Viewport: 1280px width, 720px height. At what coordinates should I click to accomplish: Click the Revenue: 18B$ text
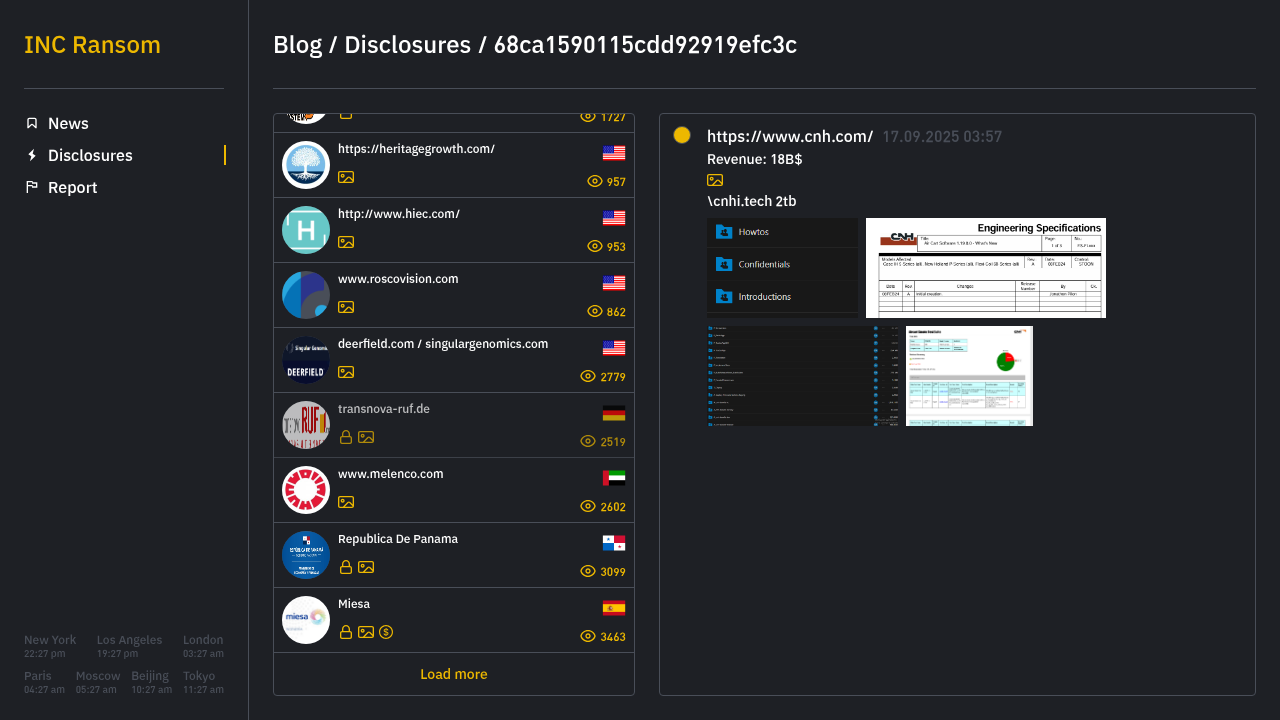pos(755,159)
